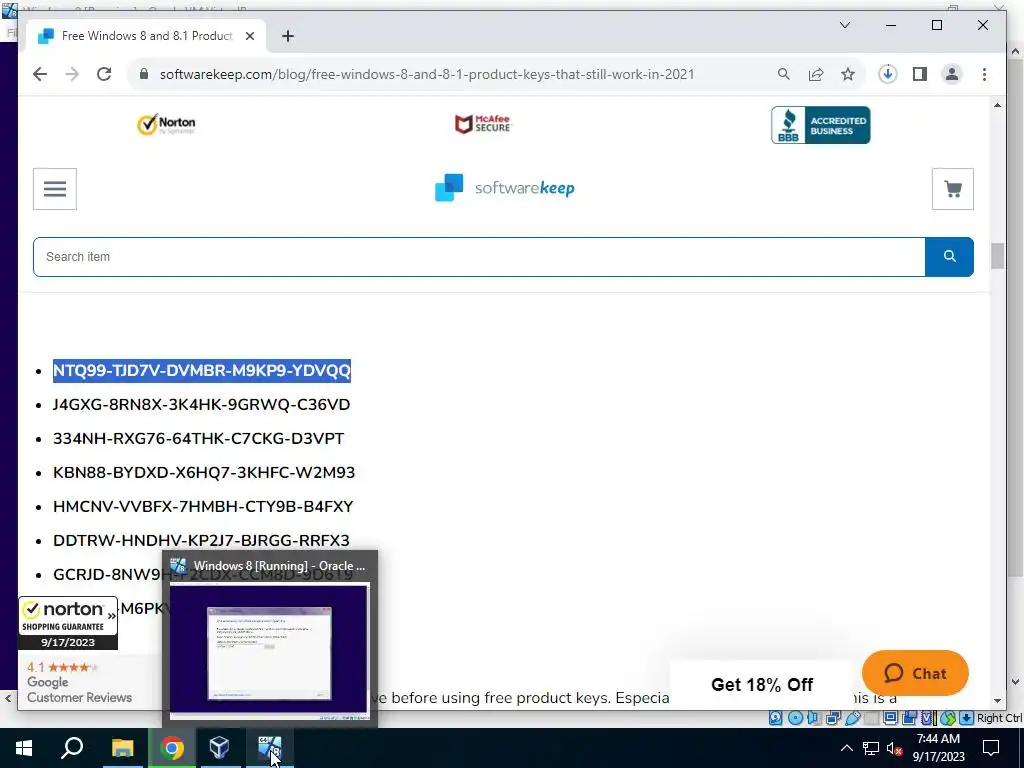This screenshot has width=1024, height=768.
Task: Show hidden system tray icons
Action: click(x=846, y=748)
